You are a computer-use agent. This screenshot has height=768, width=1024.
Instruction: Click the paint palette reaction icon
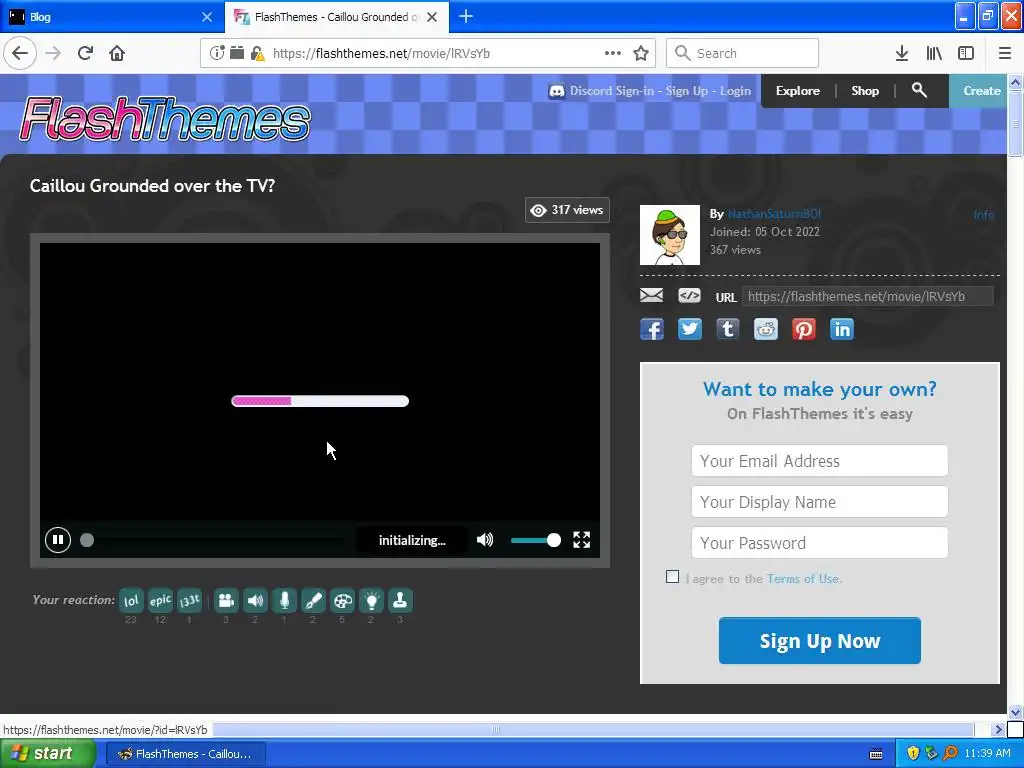point(342,600)
